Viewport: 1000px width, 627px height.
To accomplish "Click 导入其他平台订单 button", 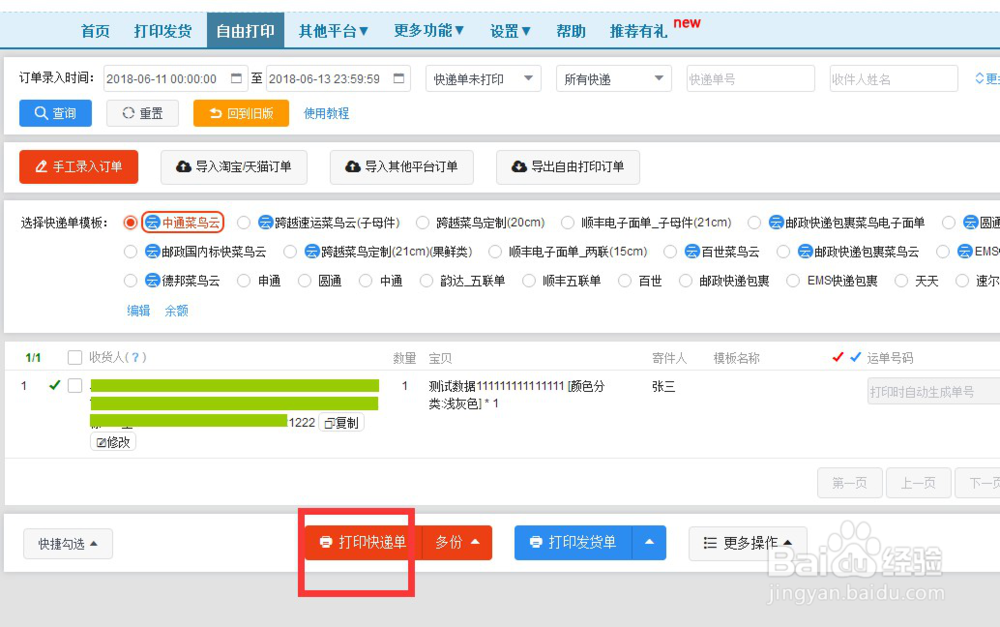I will (x=402, y=166).
